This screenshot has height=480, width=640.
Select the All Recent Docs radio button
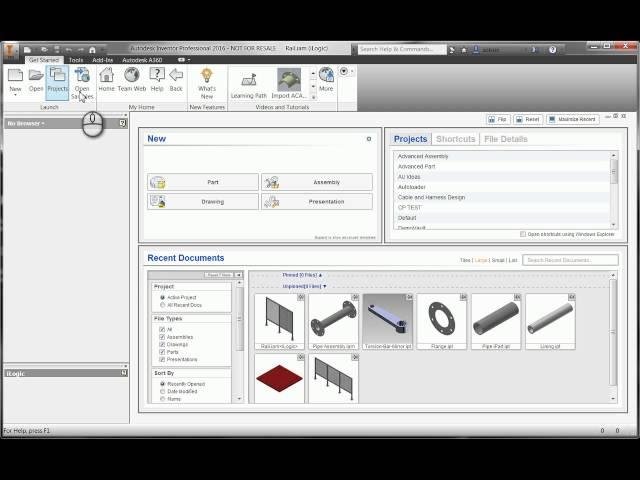click(162, 305)
